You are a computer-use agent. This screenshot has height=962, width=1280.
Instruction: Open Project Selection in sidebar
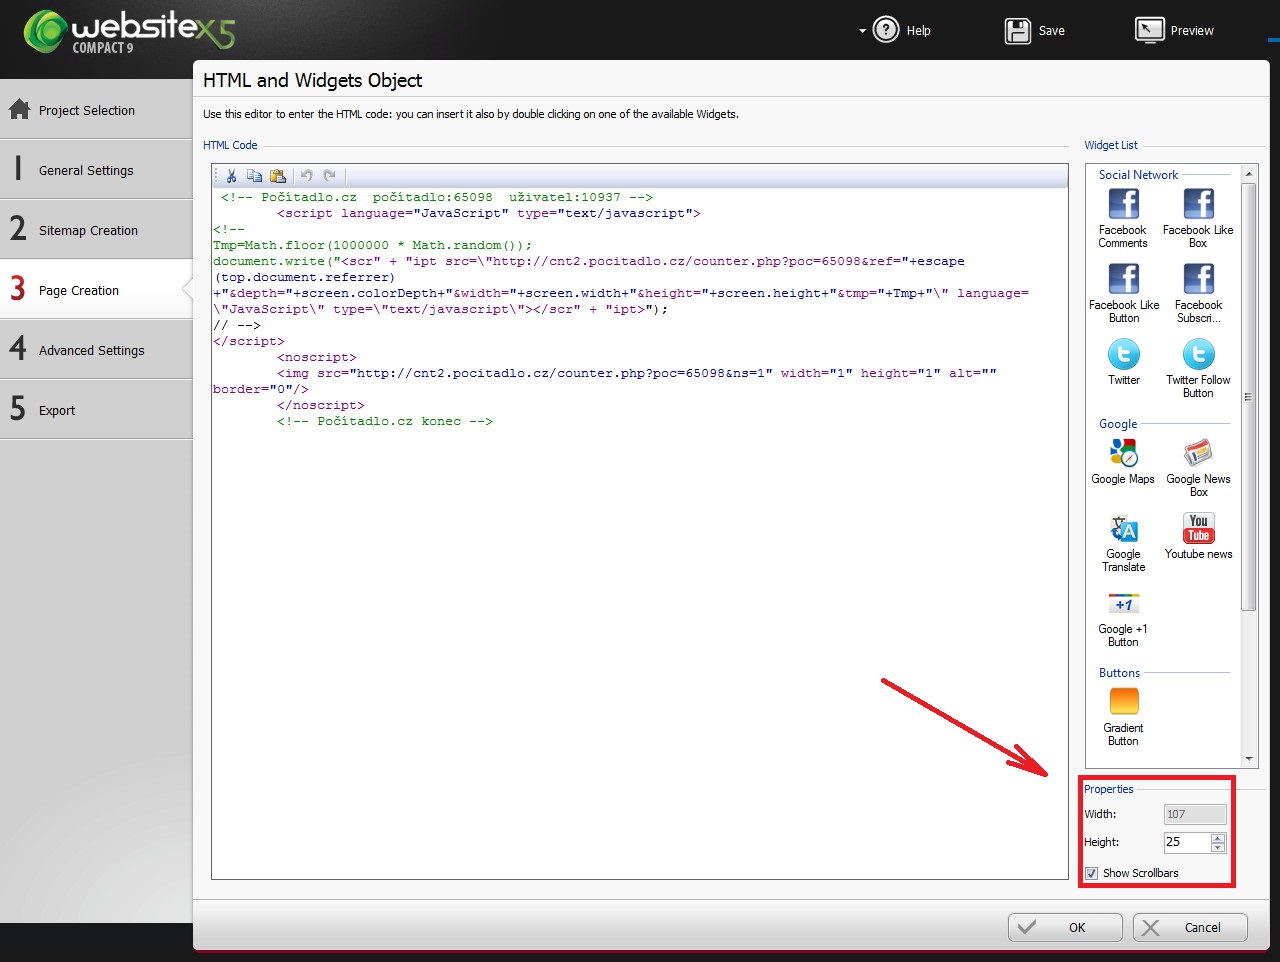[x=96, y=110]
